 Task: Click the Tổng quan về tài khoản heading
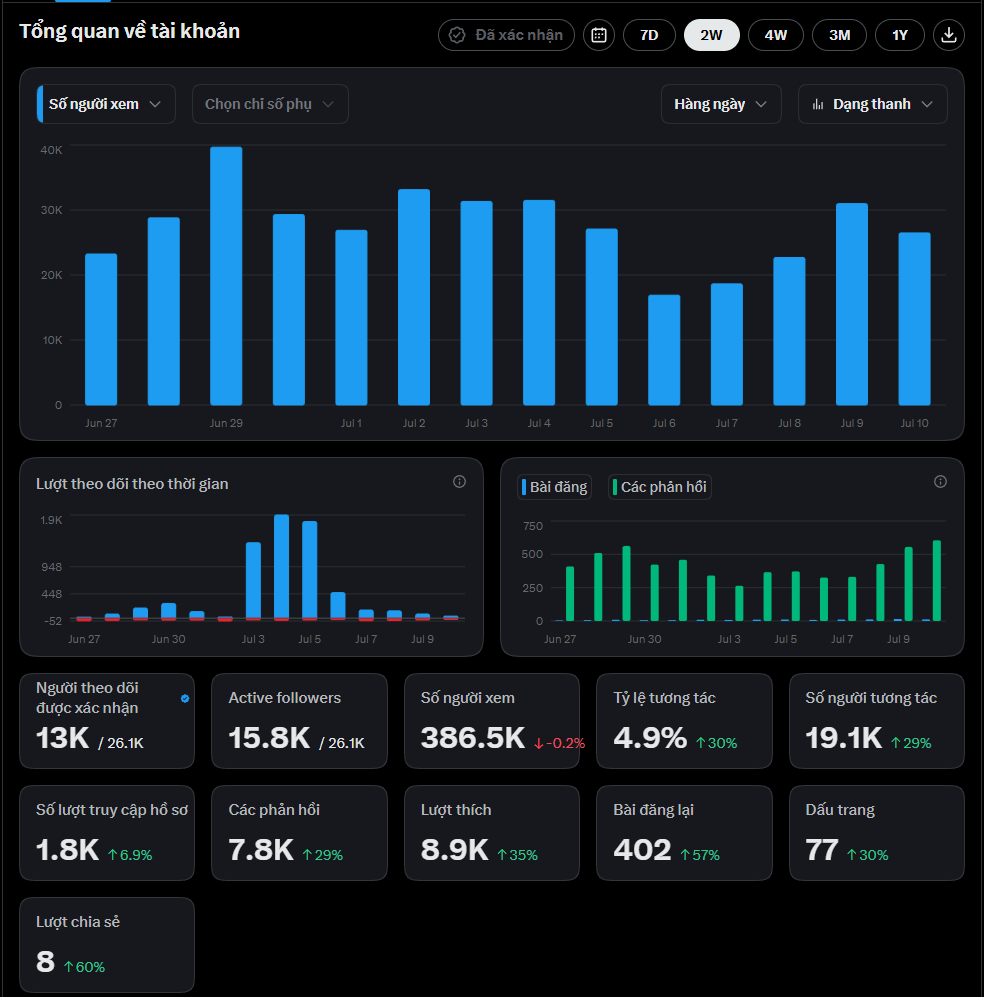pos(130,31)
